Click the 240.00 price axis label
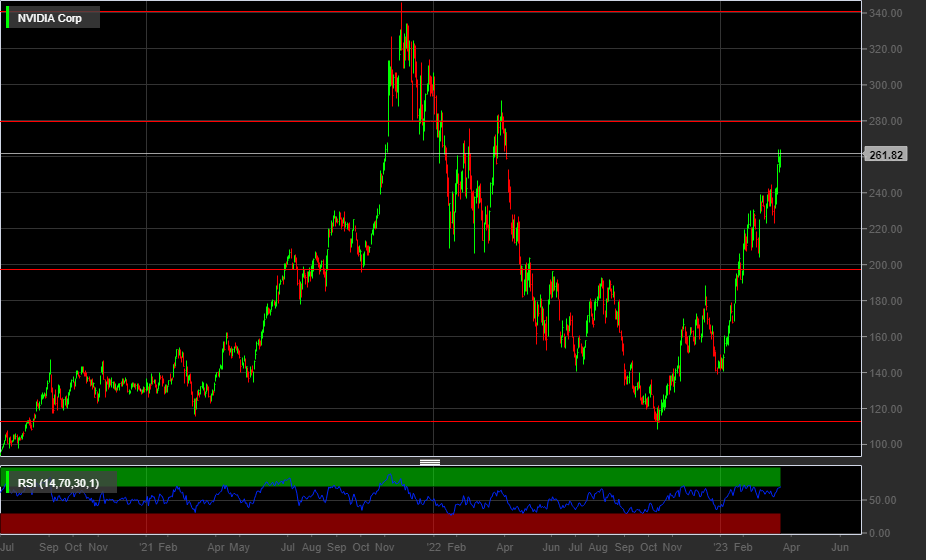The image size is (926, 560). click(885, 193)
